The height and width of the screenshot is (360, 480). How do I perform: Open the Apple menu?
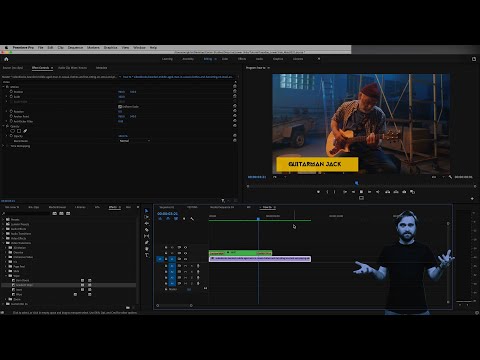[6, 48]
